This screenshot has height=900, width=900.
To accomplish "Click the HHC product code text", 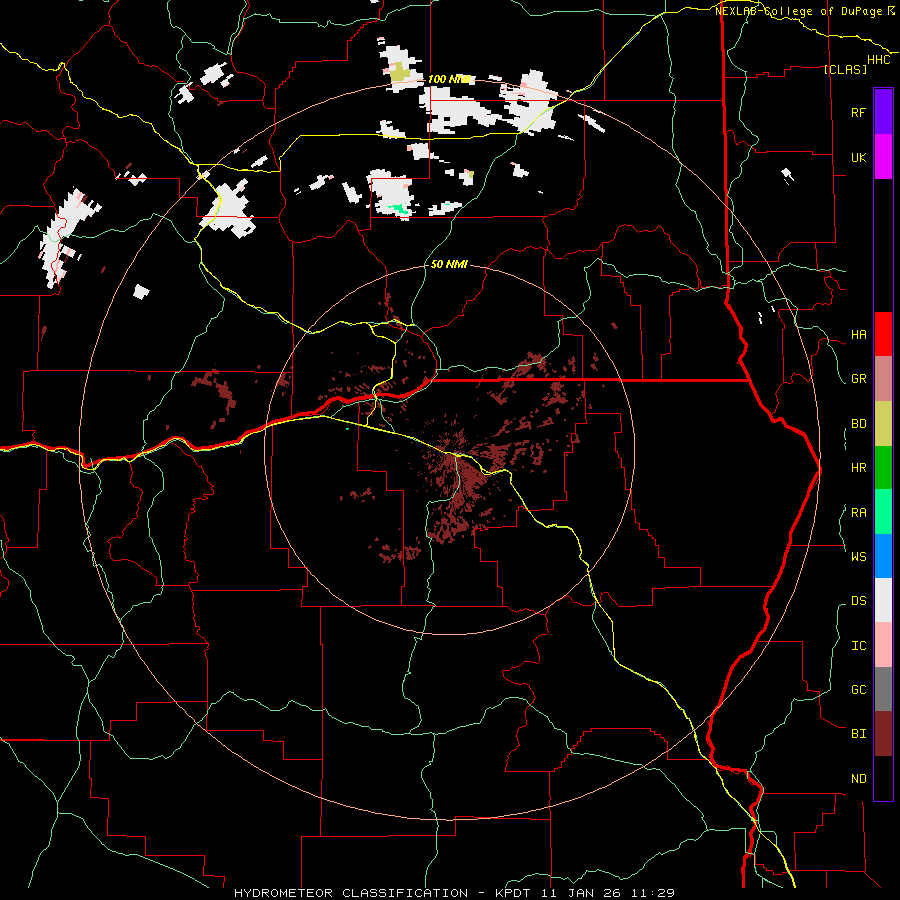I will pos(879,60).
